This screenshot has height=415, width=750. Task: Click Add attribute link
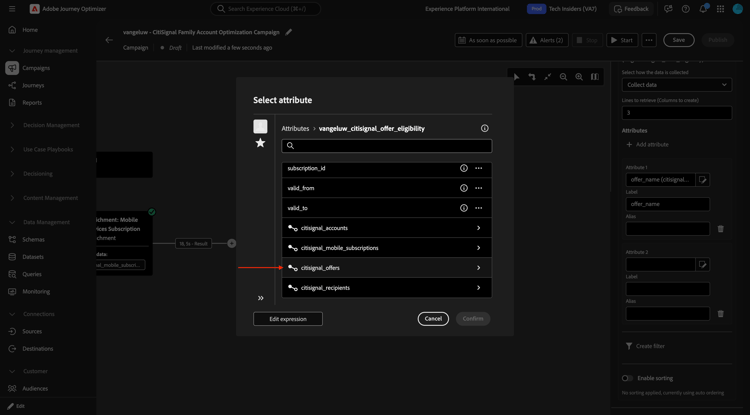pyautogui.click(x=648, y=144)
